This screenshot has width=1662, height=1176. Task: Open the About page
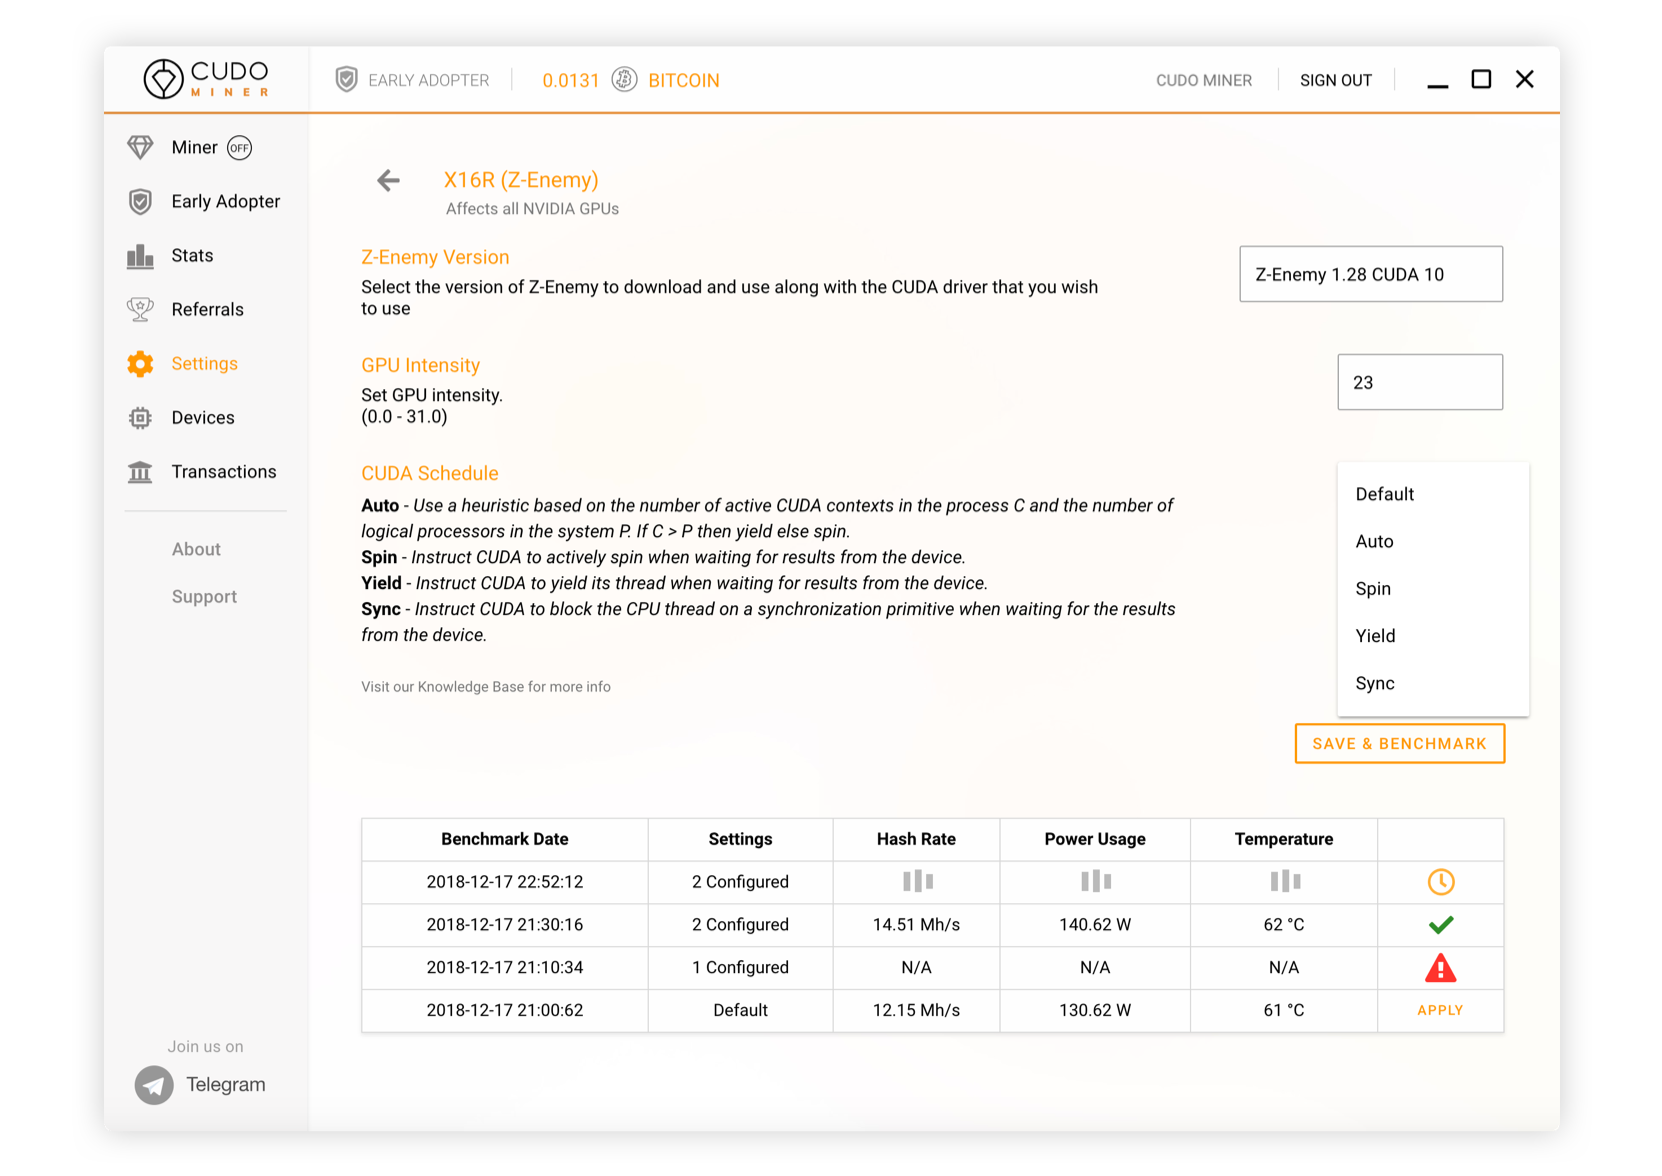(196, 549)
